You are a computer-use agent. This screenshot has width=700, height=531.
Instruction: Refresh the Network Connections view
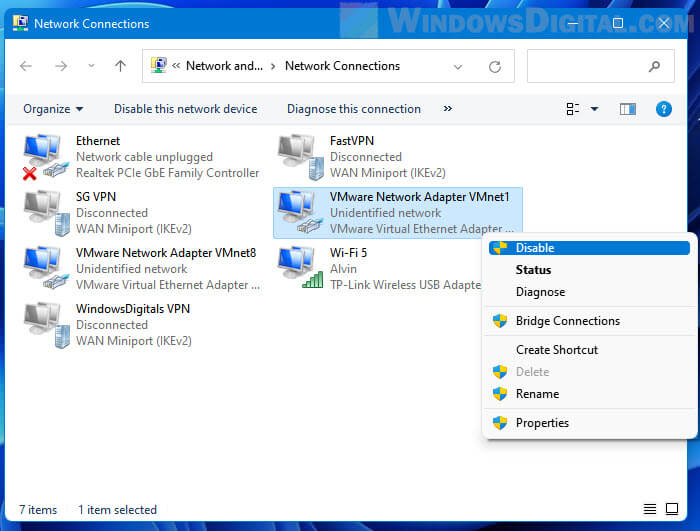click(495, 67)
